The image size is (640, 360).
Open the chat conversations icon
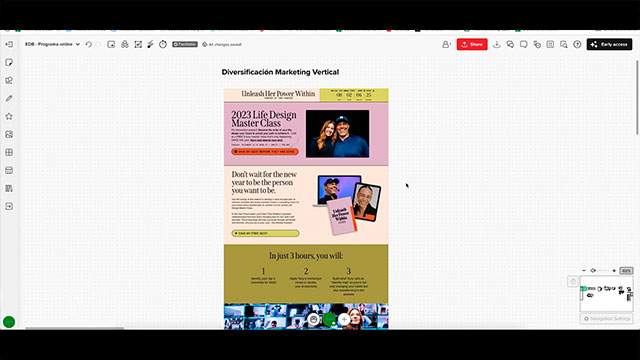[510, 44]
